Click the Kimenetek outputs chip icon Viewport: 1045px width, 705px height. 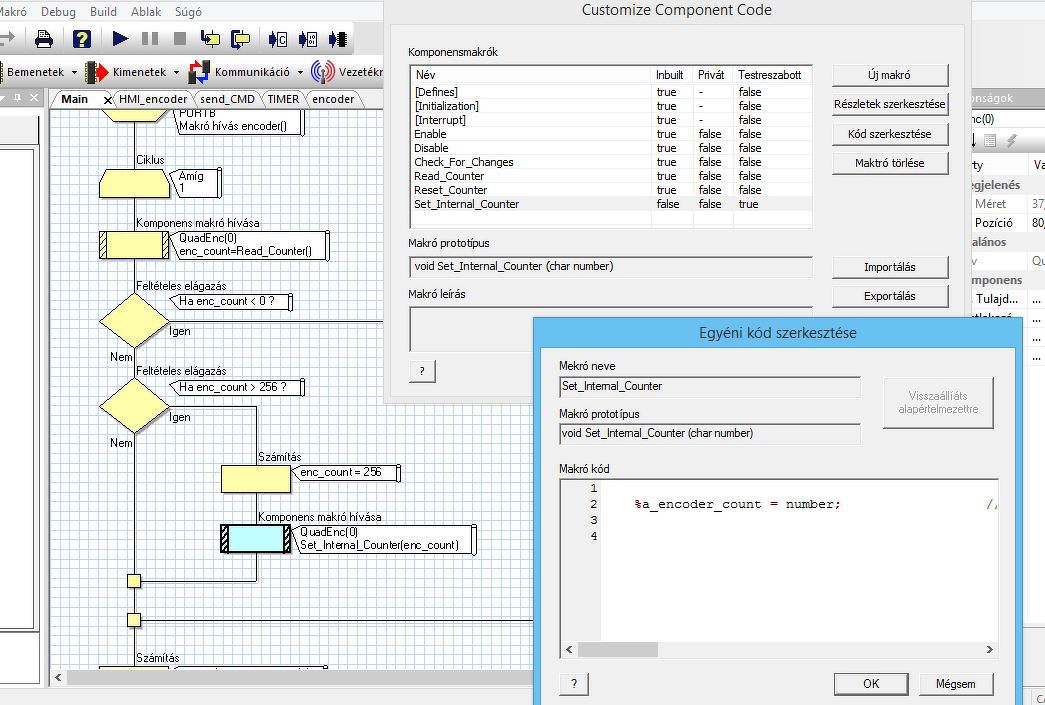(97, 72)
